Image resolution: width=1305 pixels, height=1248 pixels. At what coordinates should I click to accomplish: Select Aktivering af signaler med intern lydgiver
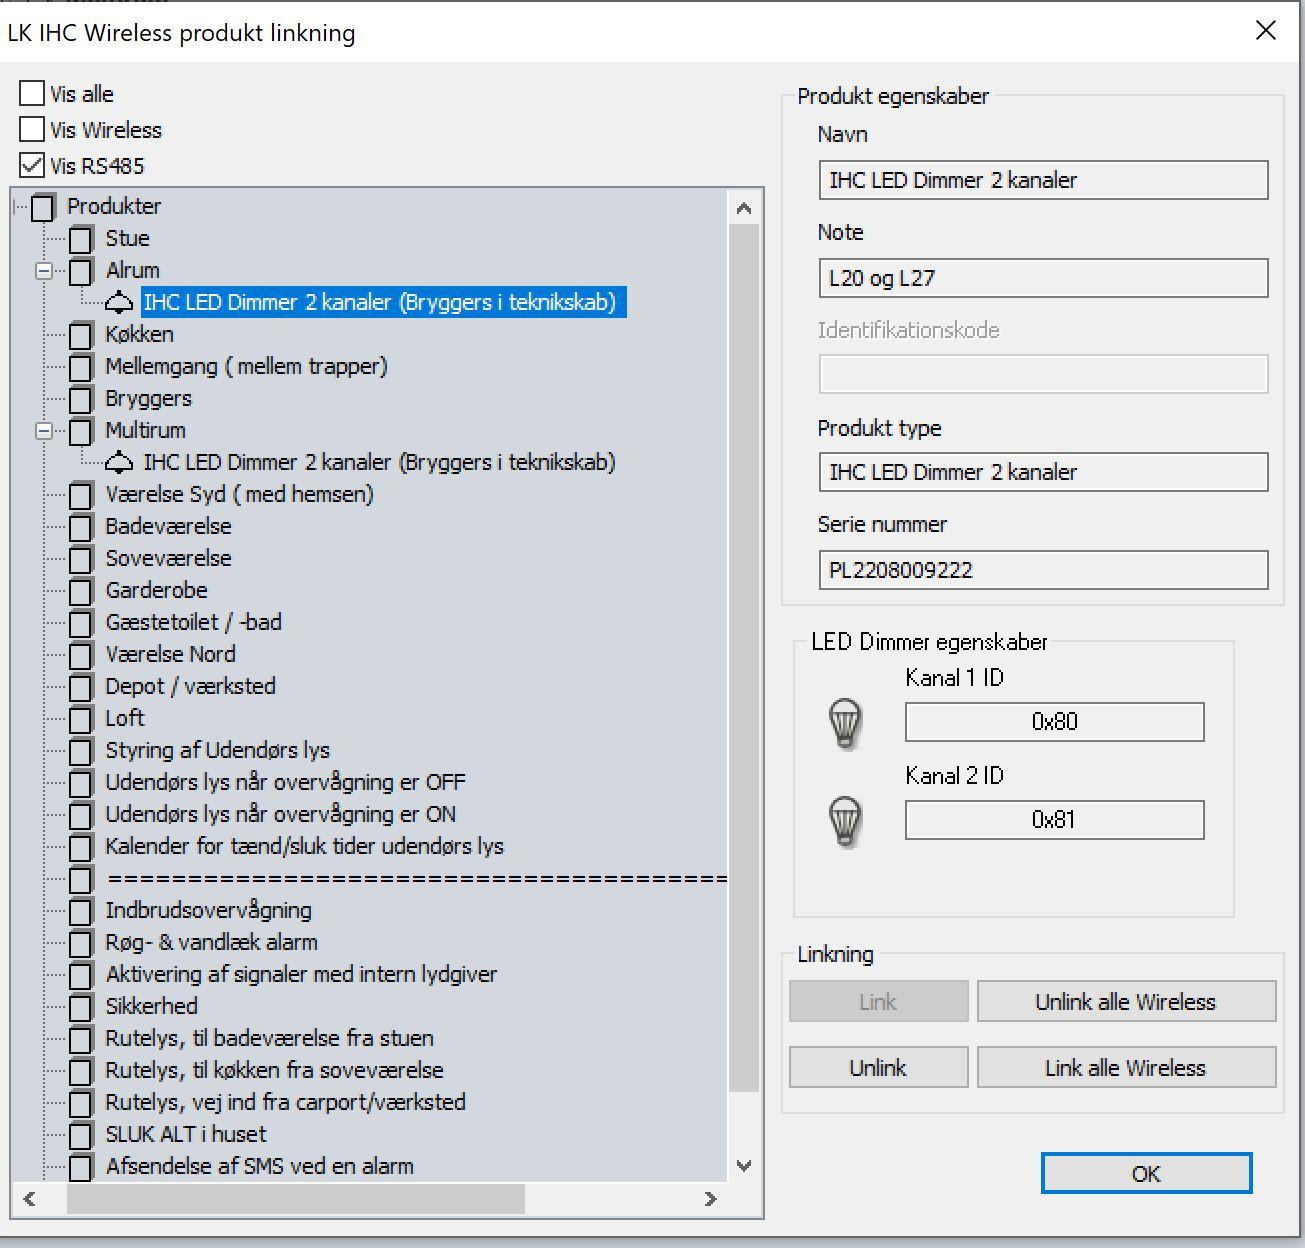pos(301,974)
